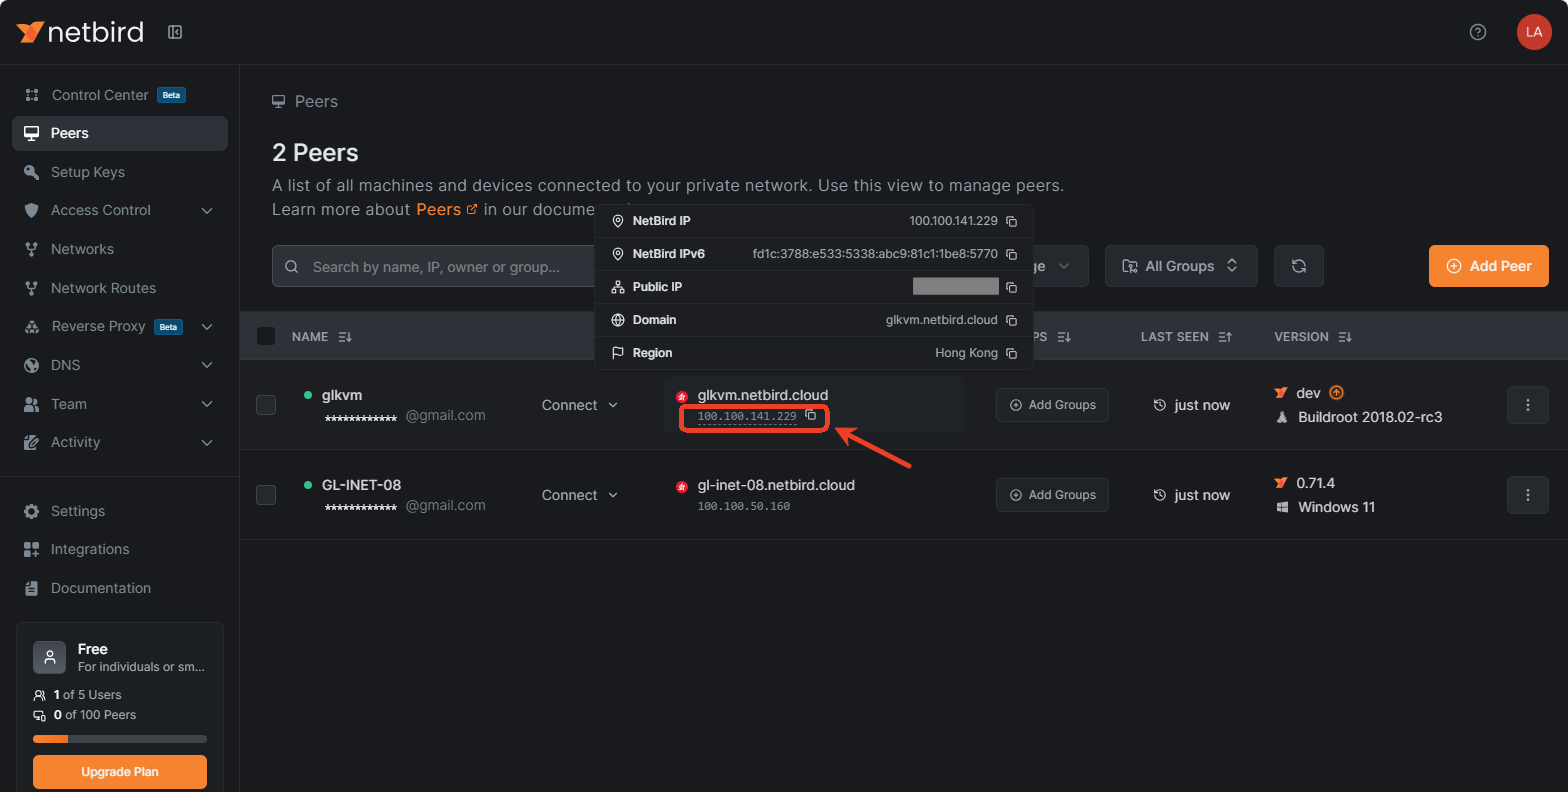Click the Free plan user icon
The width and height of the screenshot is (1568, 792).
(50, 657)
